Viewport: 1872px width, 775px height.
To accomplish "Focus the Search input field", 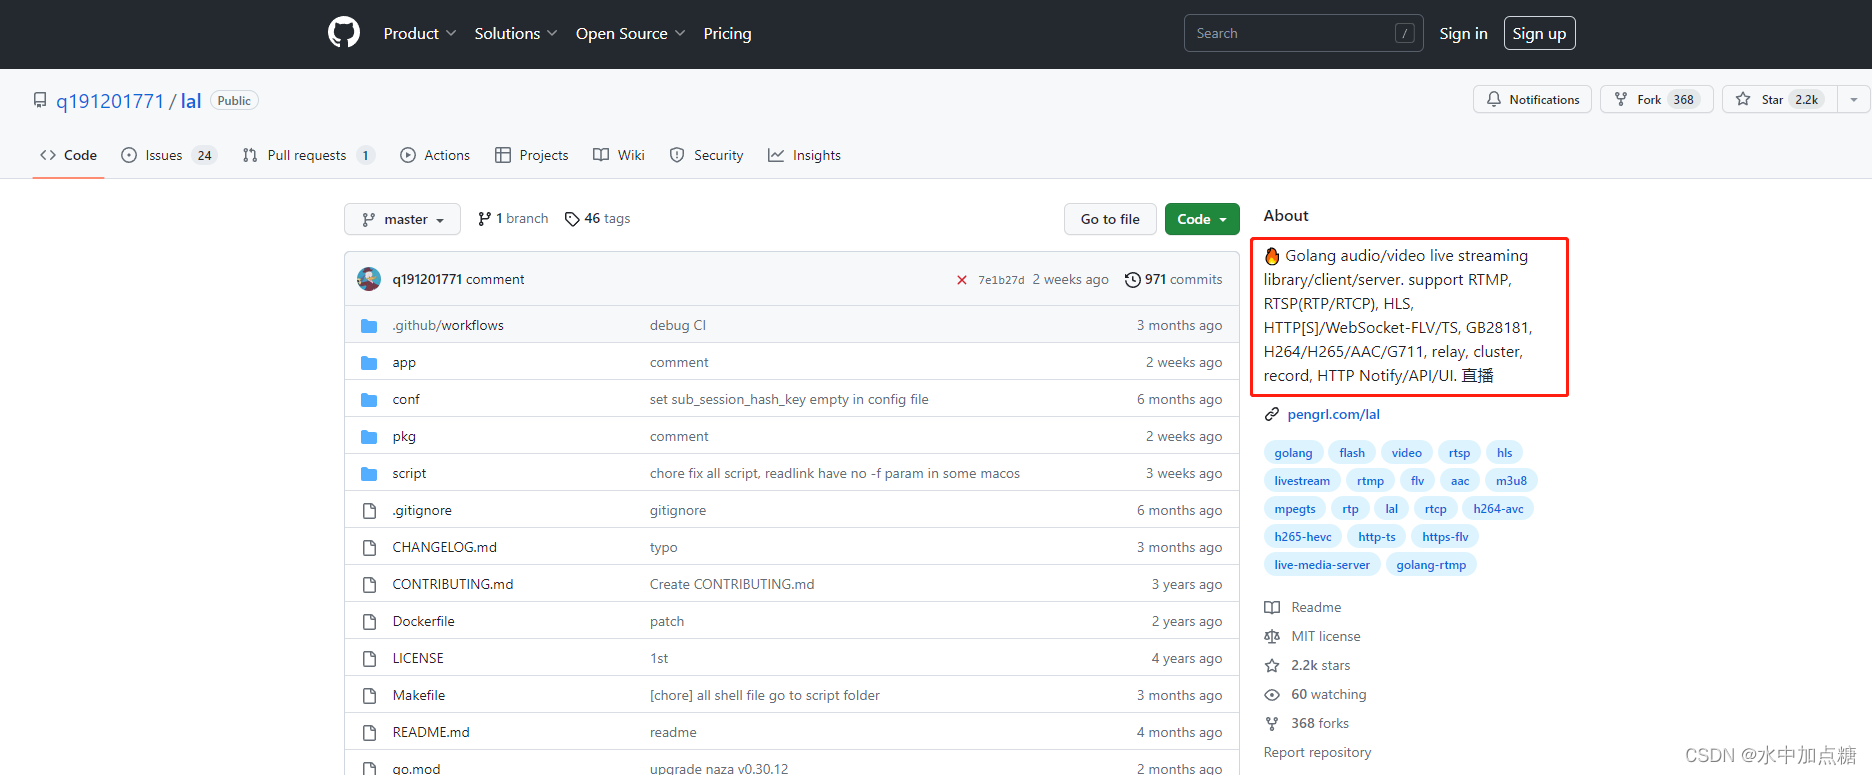I will tap(1303, 33).
